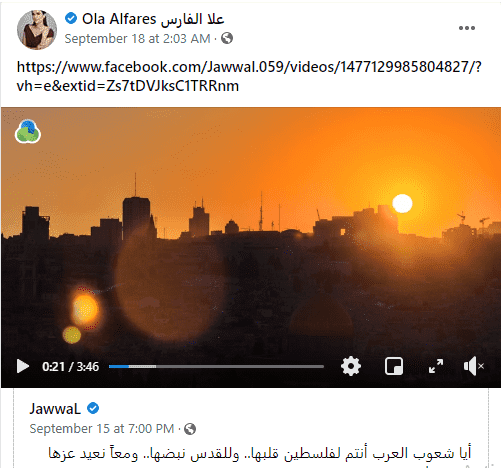Expand video to fullscreen
The width and height of the screenshot is (504, 474).
tap(437, 368)
